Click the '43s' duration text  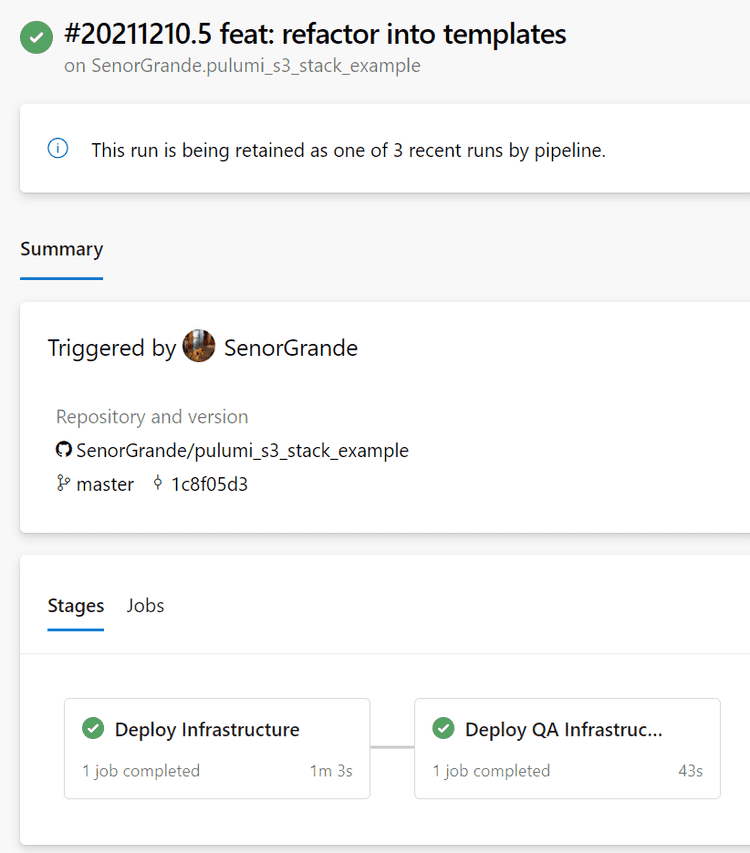[690, 771]
